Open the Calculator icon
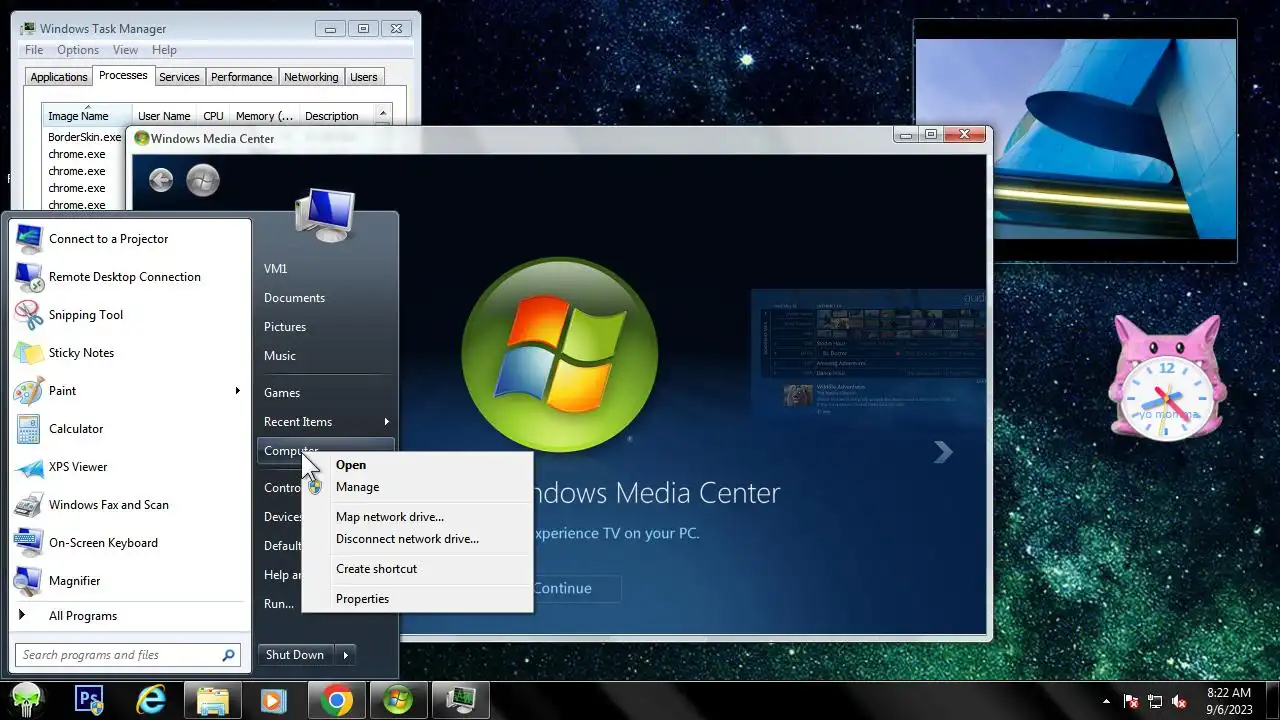This screenshot has height=720, width=1280. tap(29, 429)
